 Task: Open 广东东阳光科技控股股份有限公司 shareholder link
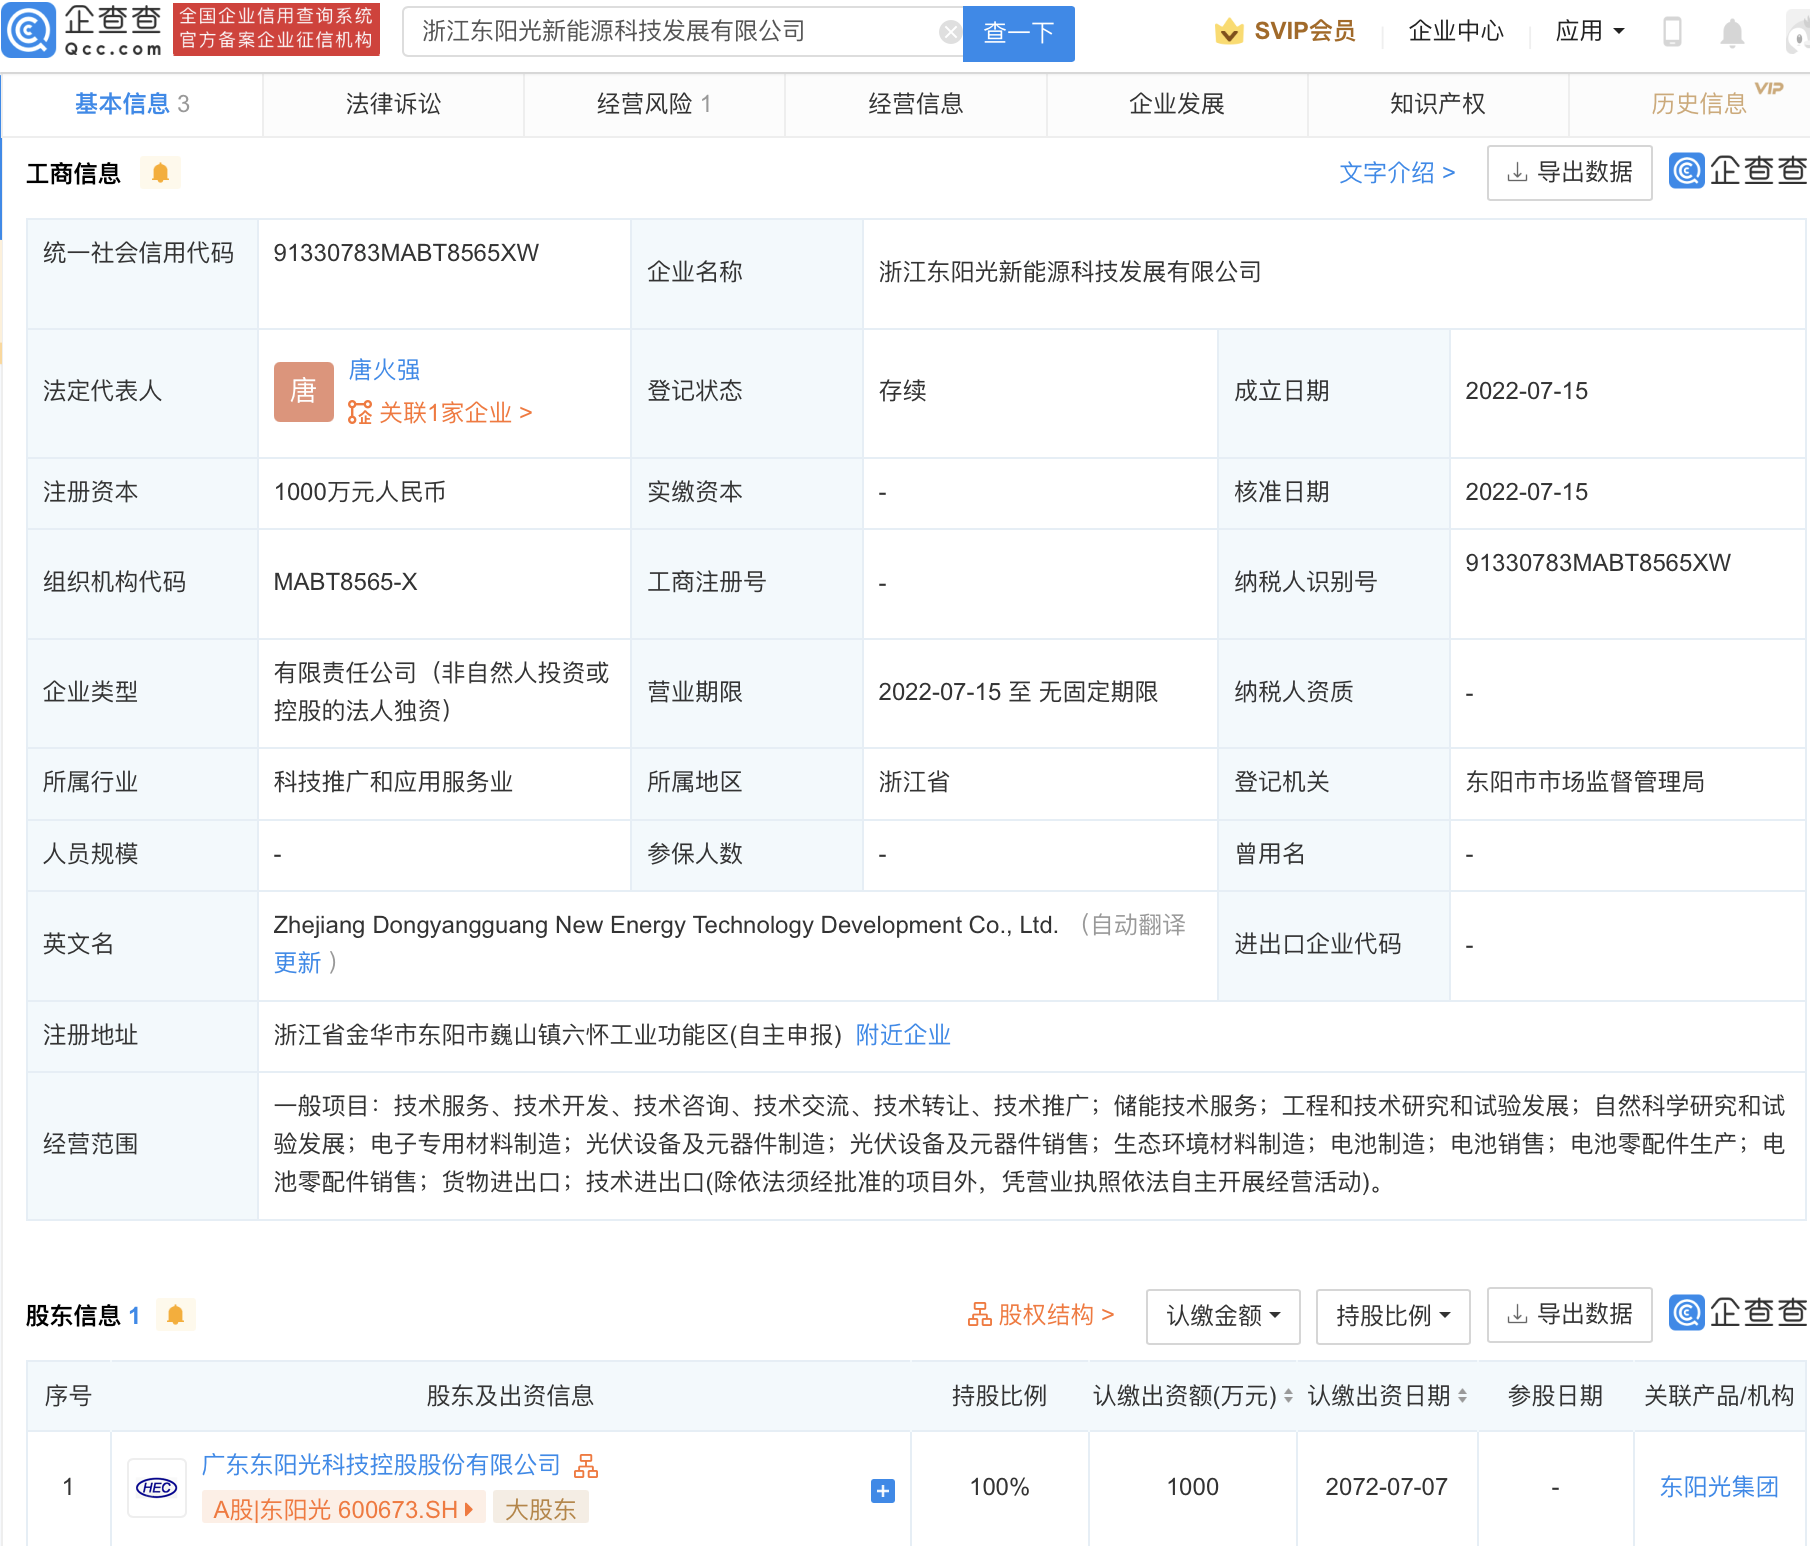click(x=381, y=1465)
